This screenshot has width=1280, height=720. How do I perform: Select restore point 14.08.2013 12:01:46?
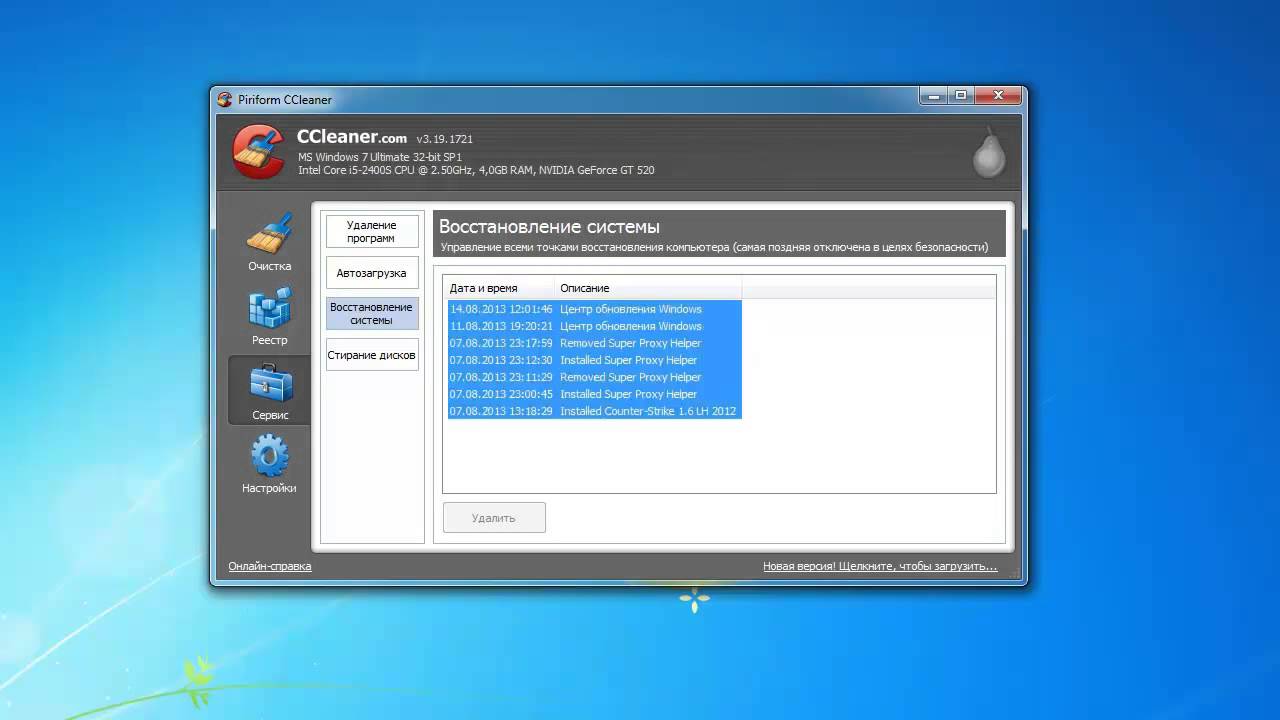pyautogui.click(x=594, y=309)
